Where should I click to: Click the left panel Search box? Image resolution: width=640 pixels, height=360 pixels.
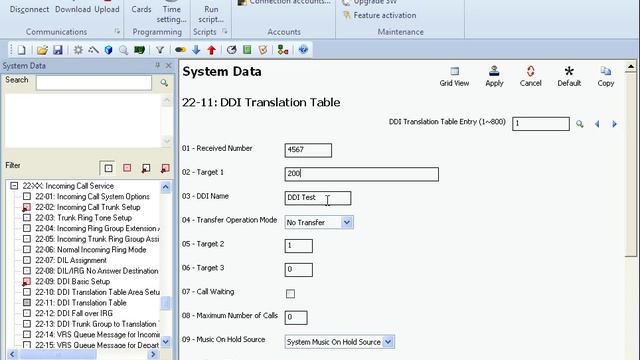(x=94, y=83)
